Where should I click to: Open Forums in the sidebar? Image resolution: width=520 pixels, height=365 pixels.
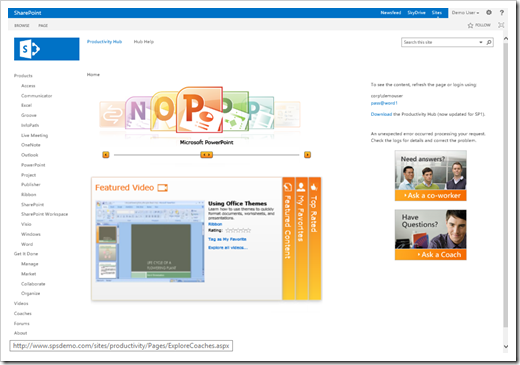click(22, 324)
